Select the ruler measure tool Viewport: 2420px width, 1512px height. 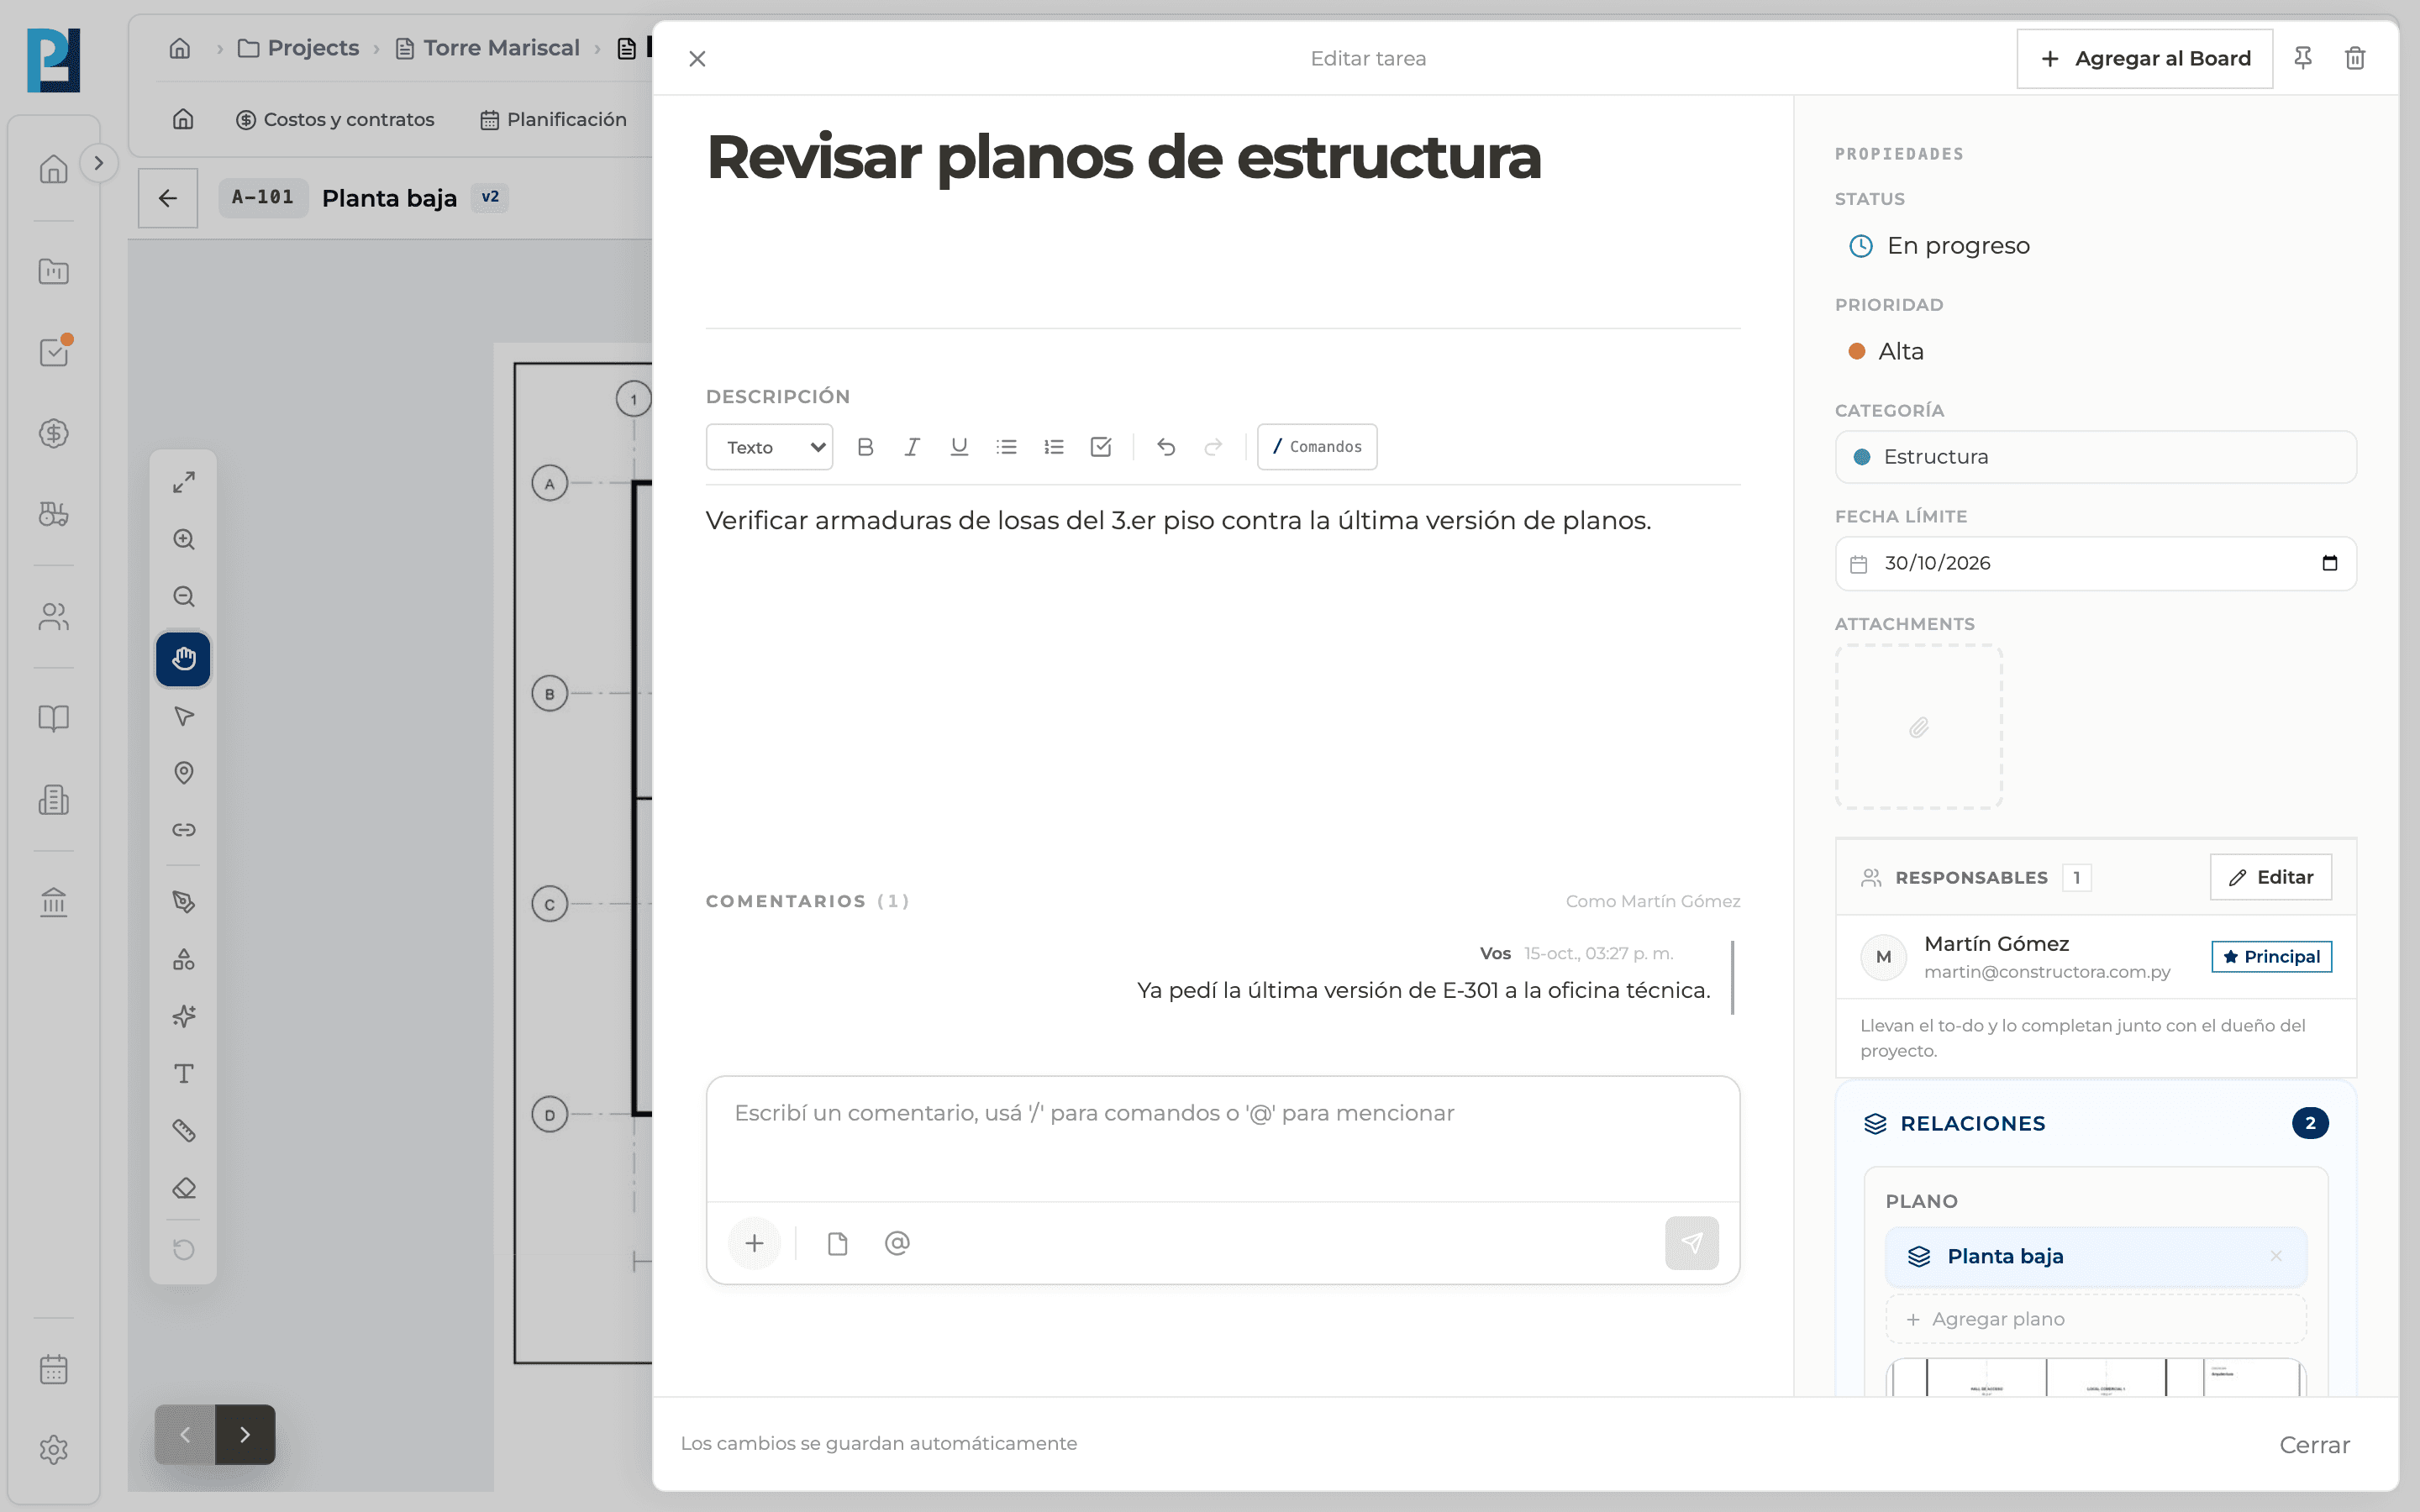183,1131
